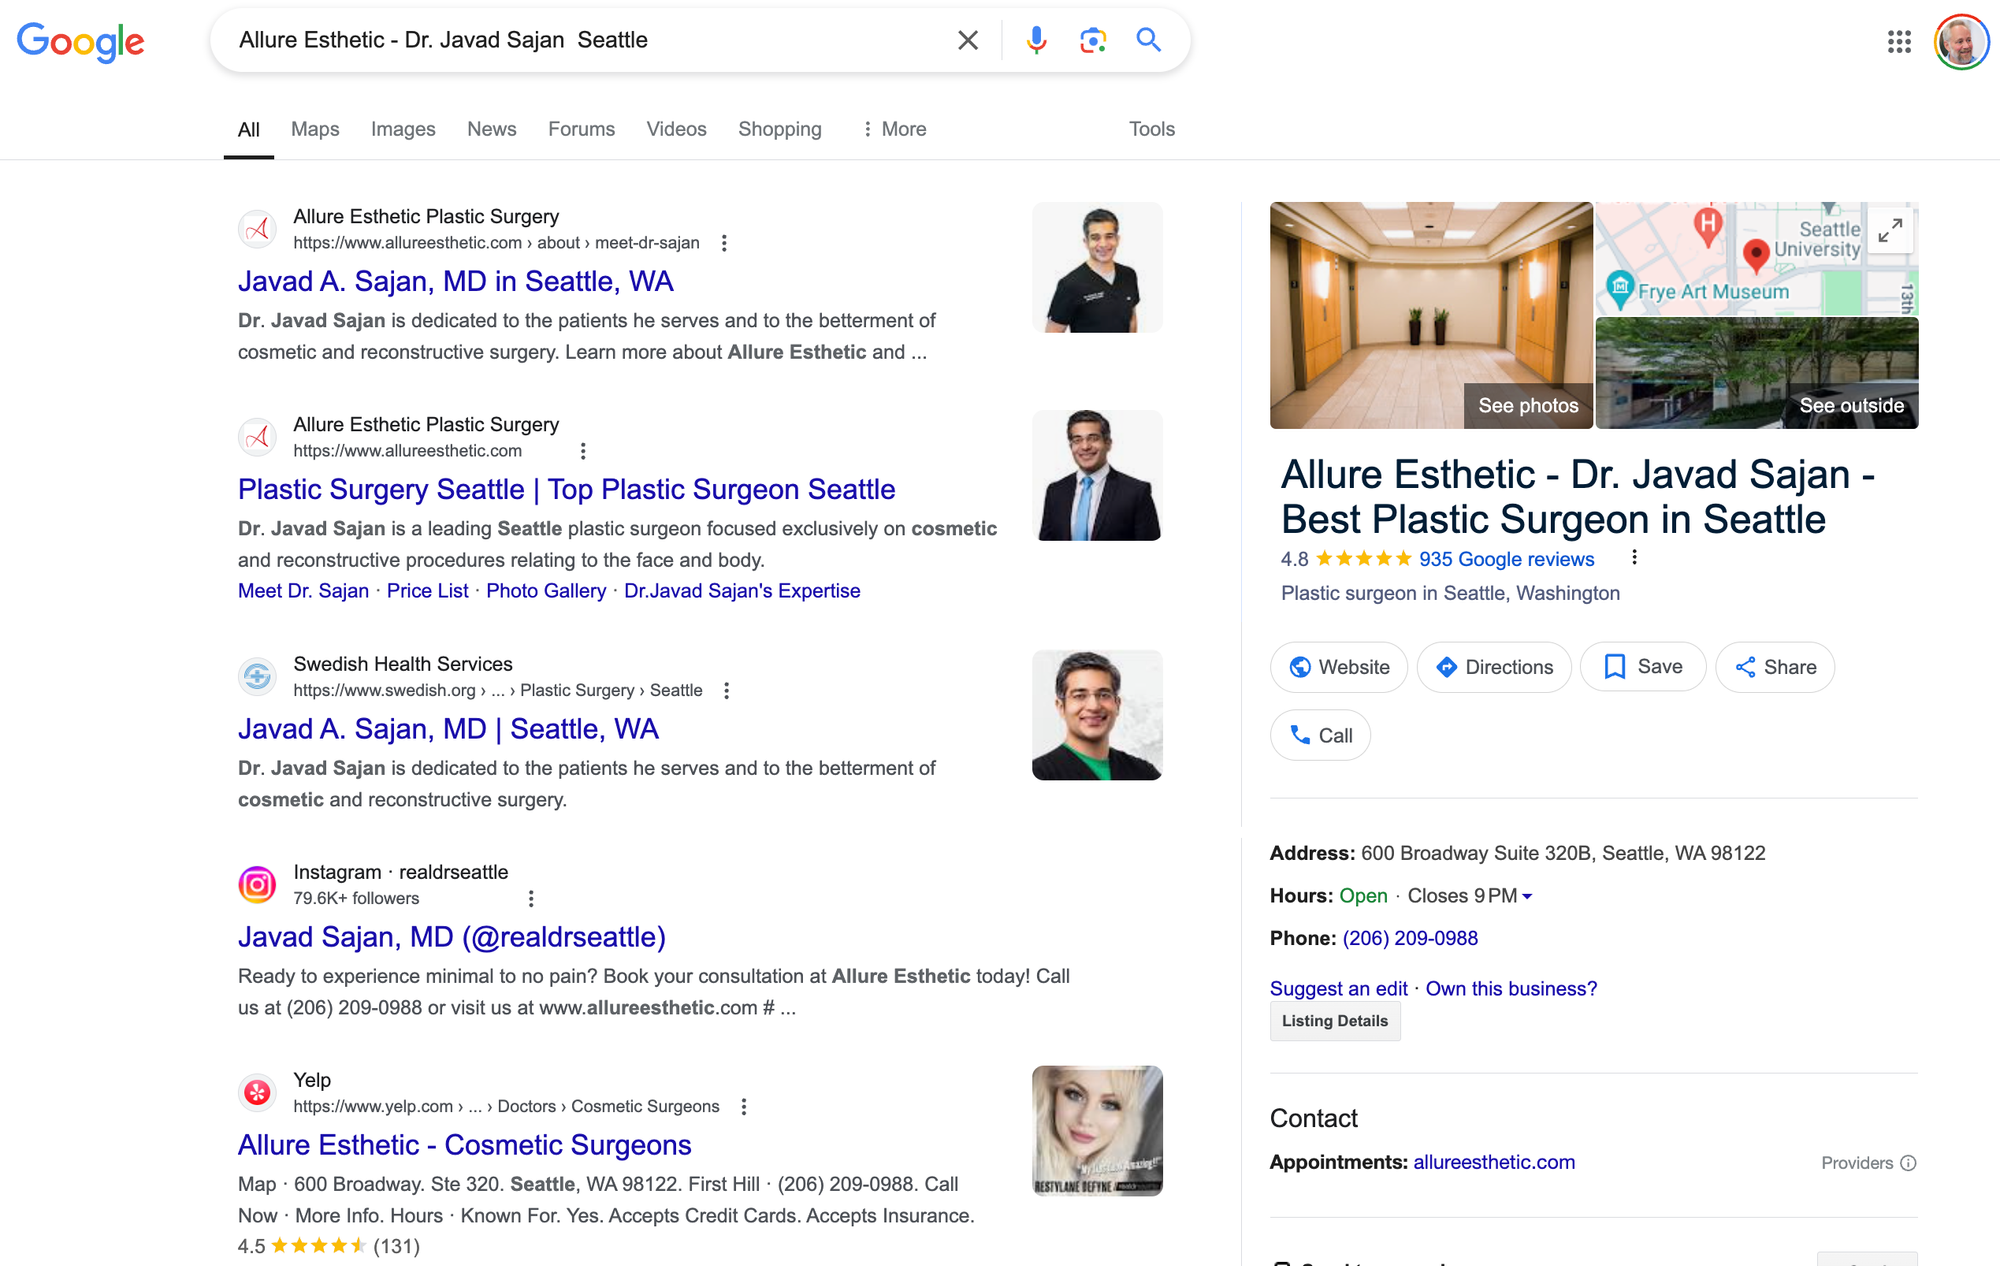
Task: Click the voice search microphone icon
Action: point(1036,40)
